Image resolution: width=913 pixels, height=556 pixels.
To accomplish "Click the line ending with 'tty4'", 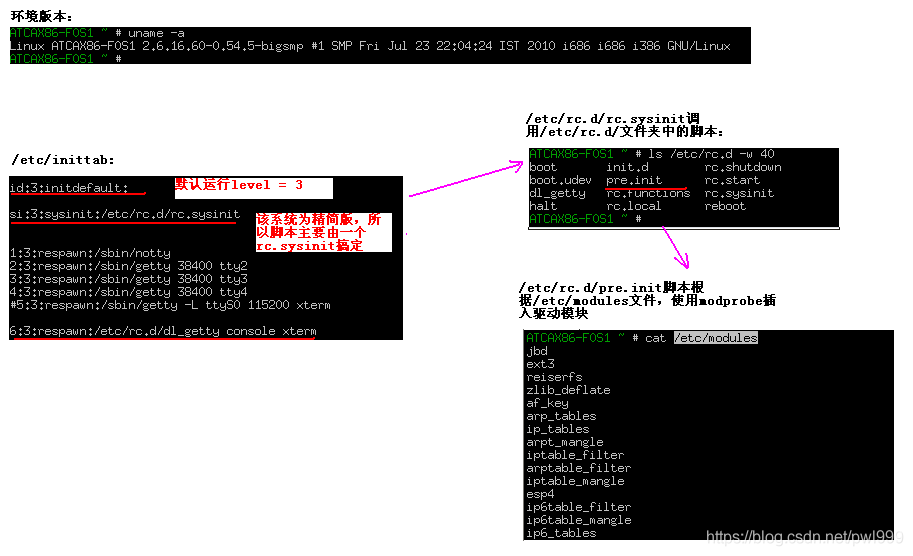I will (129, 292).
